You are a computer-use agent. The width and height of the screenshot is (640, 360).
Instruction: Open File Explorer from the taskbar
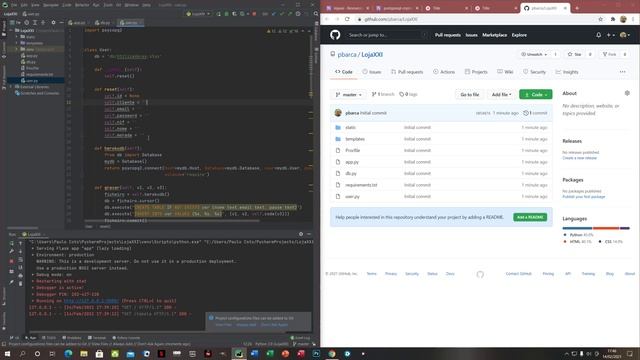[84, 354]
